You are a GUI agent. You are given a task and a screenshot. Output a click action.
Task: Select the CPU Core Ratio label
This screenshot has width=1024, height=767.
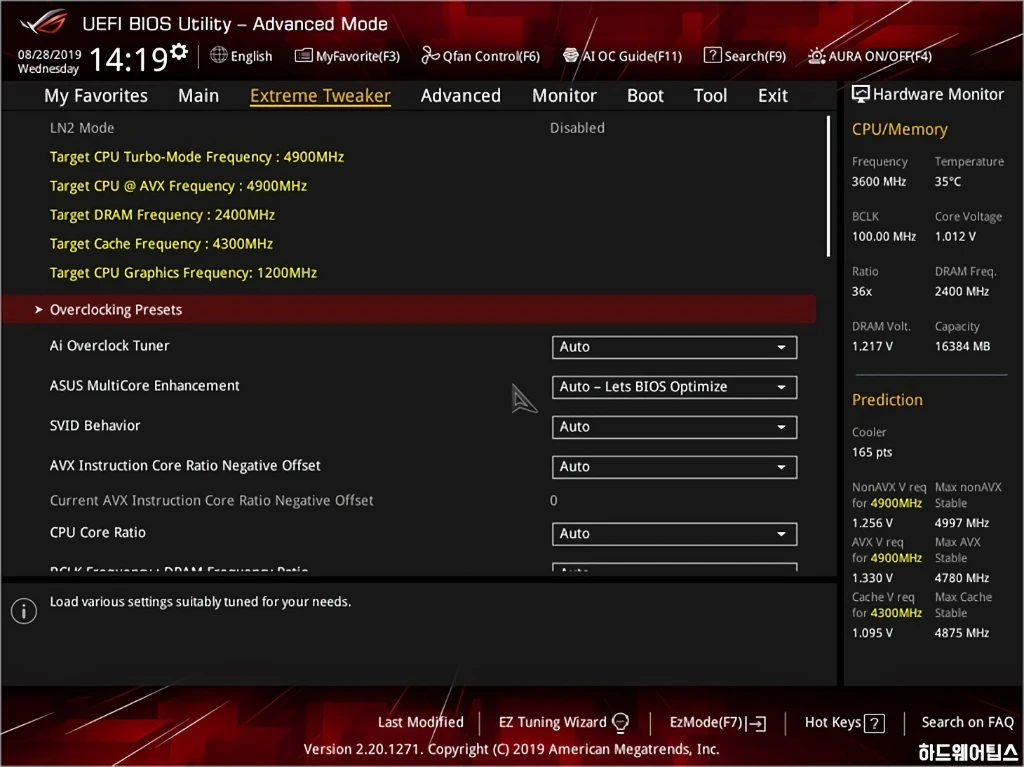click(97, 532)
